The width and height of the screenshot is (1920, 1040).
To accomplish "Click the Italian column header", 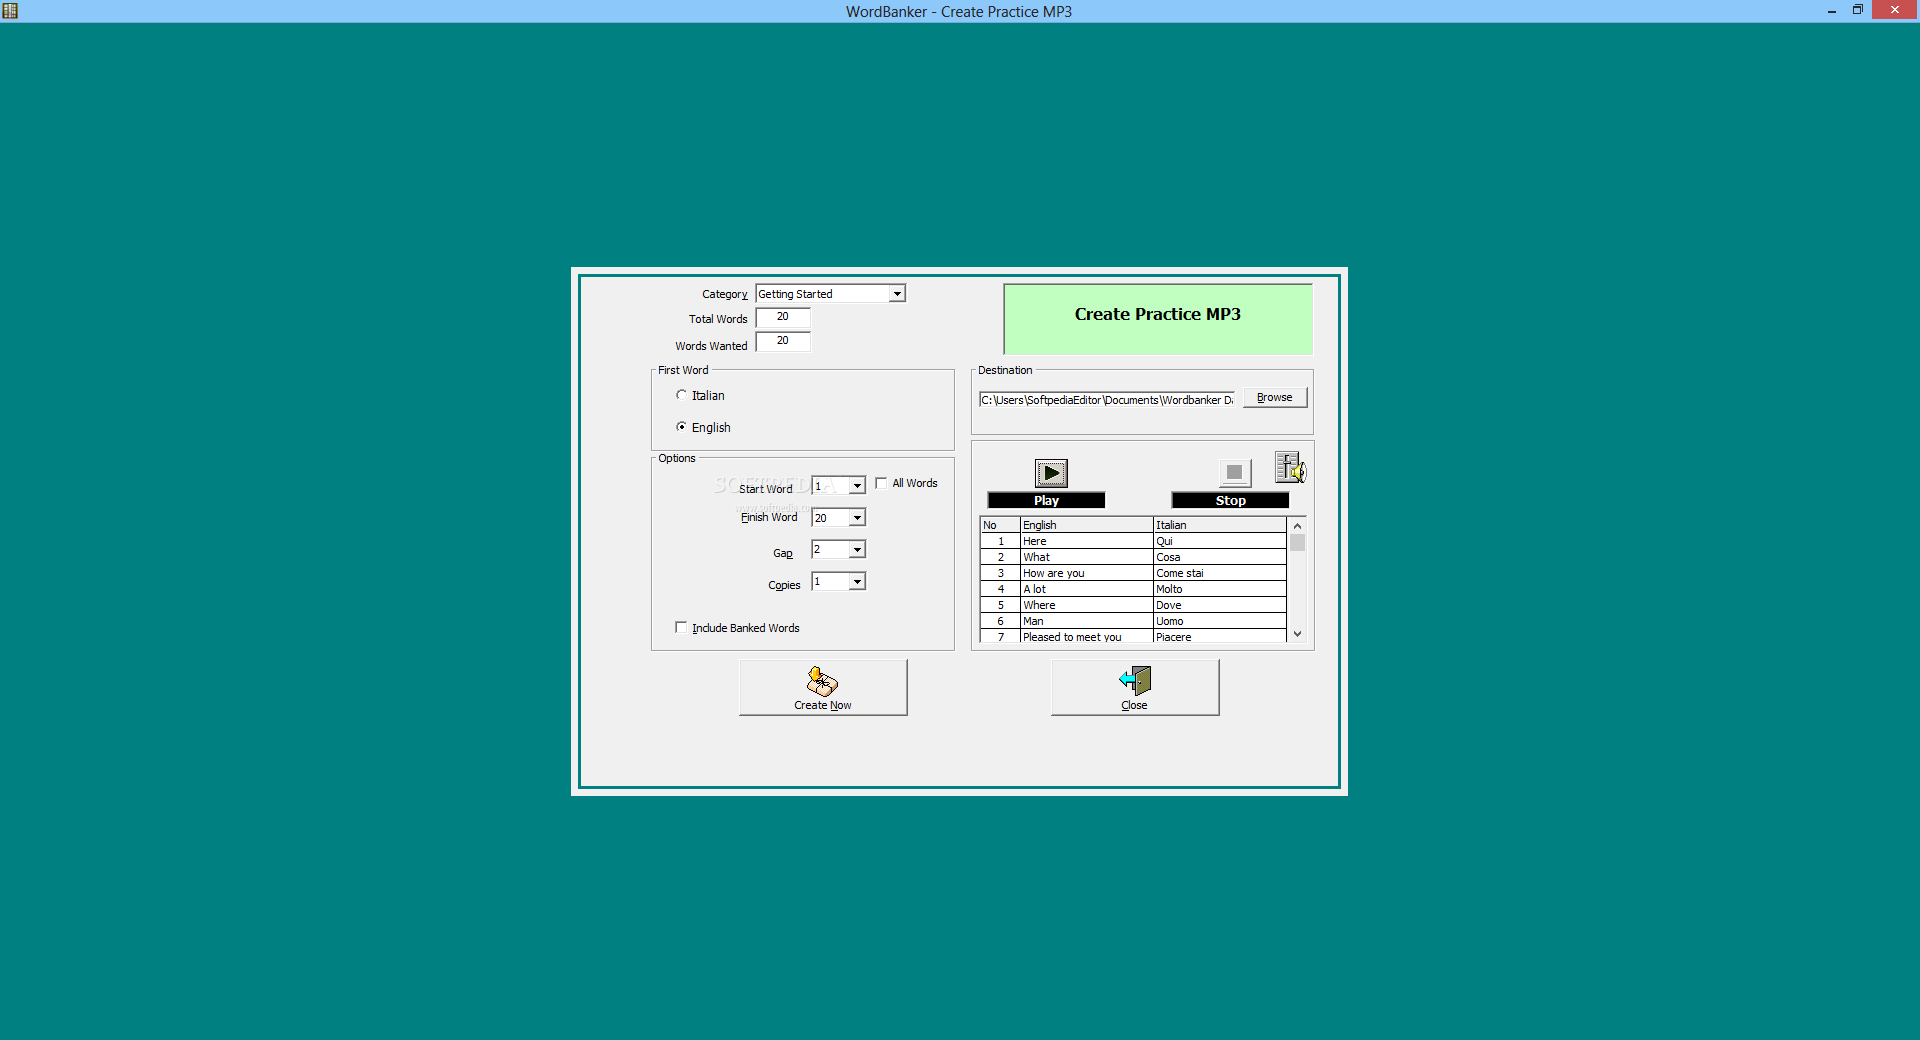I will (x=1219, y=525).
